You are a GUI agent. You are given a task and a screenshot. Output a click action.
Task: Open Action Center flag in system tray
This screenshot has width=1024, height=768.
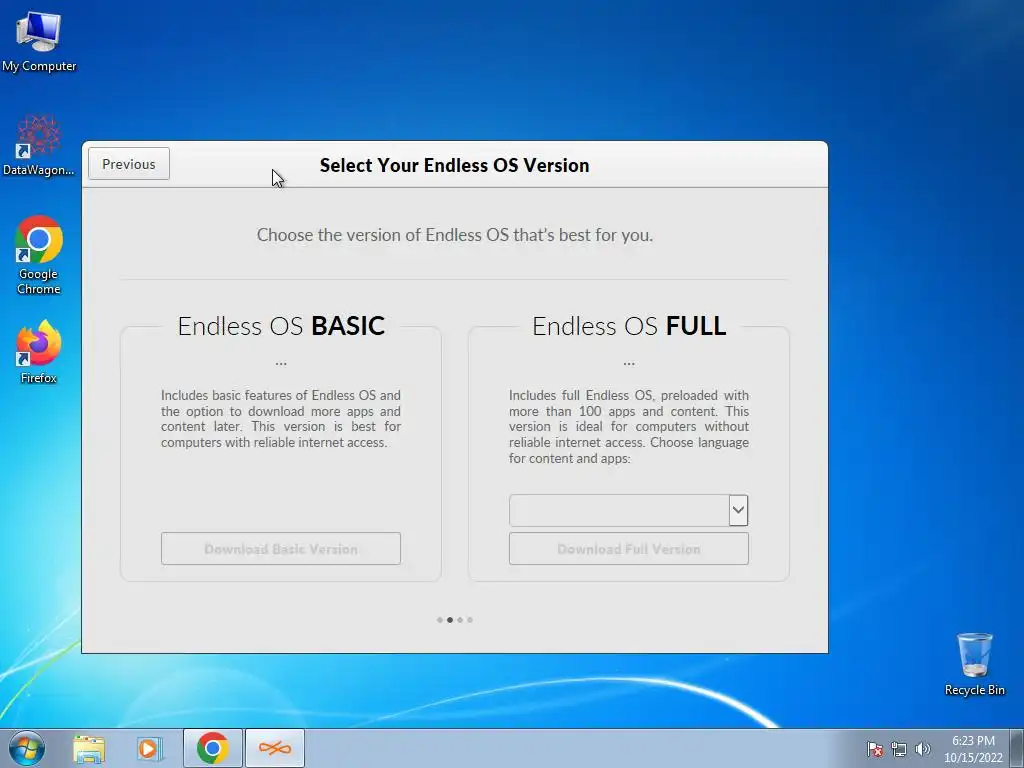click(x=875, y=749)
